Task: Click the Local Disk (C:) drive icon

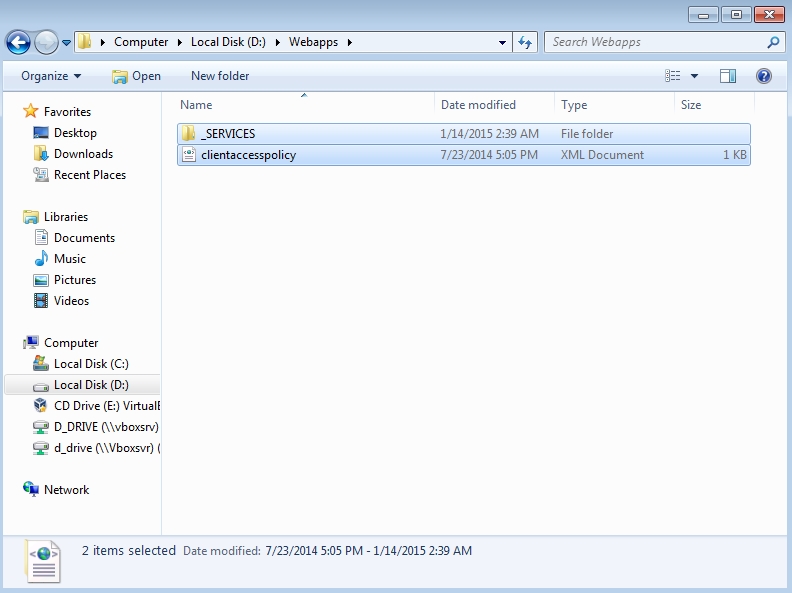Action: tap(41, 363)
